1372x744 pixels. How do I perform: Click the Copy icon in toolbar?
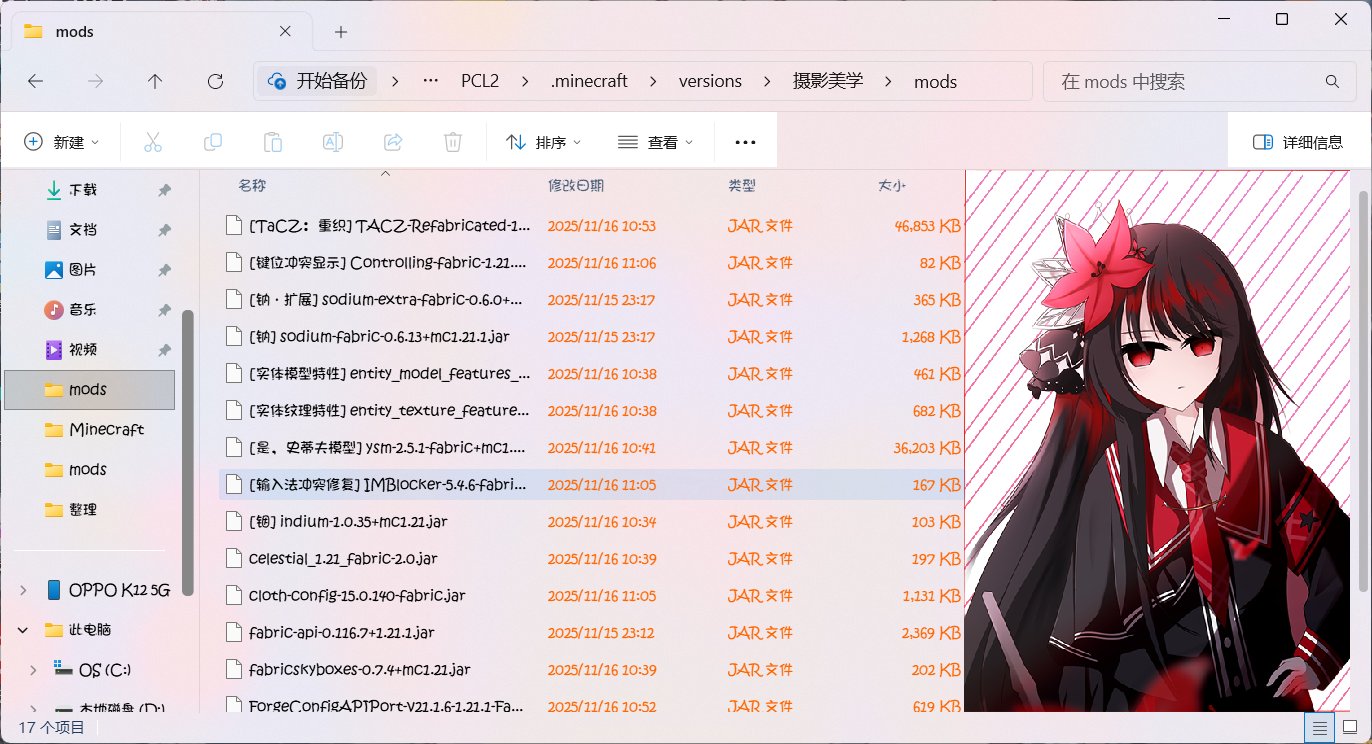point(213,142)
